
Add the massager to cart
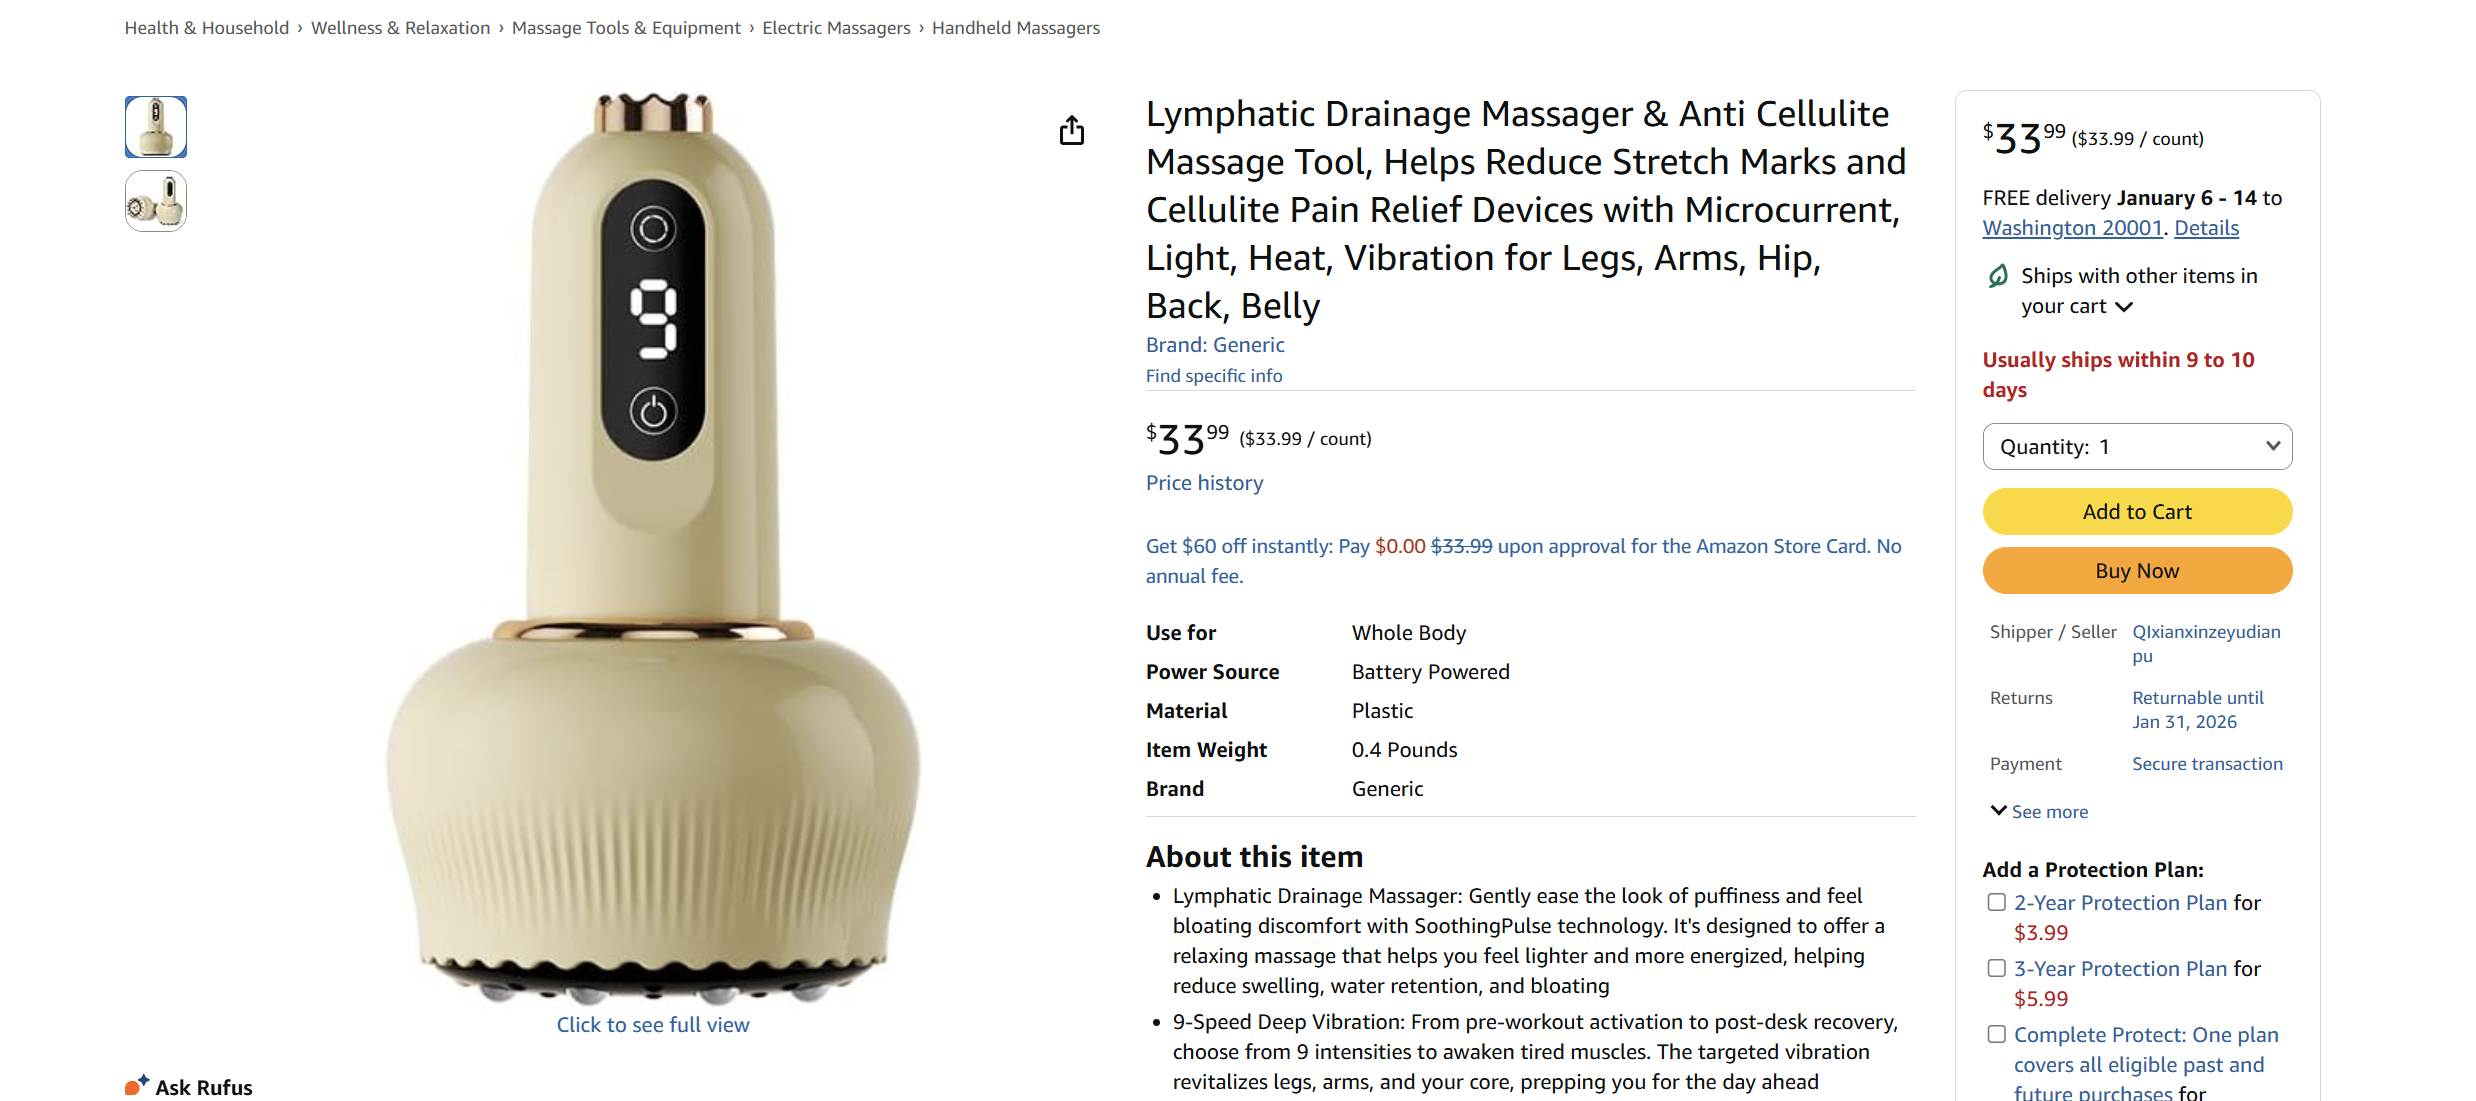coord(2137,511)
